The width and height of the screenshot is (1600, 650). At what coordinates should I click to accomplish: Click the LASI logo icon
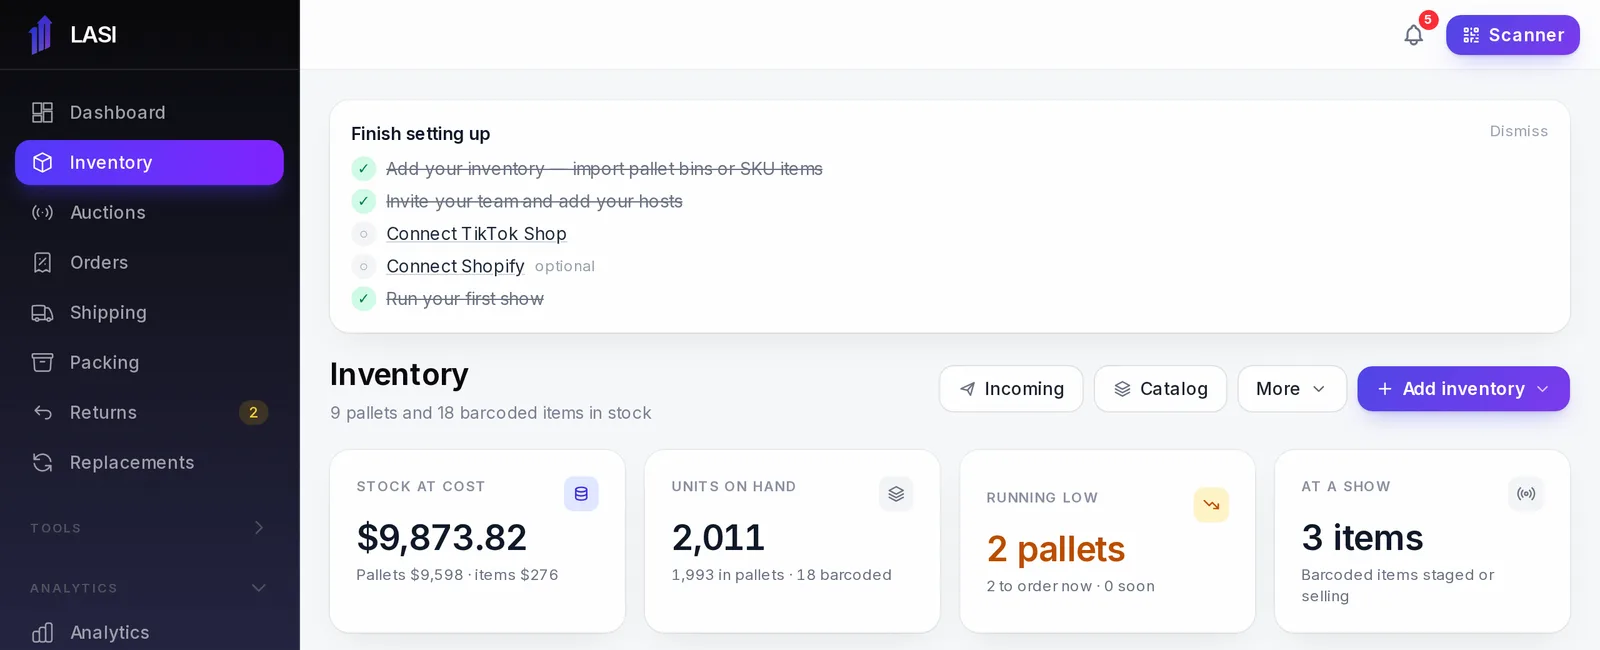(41, 35)
